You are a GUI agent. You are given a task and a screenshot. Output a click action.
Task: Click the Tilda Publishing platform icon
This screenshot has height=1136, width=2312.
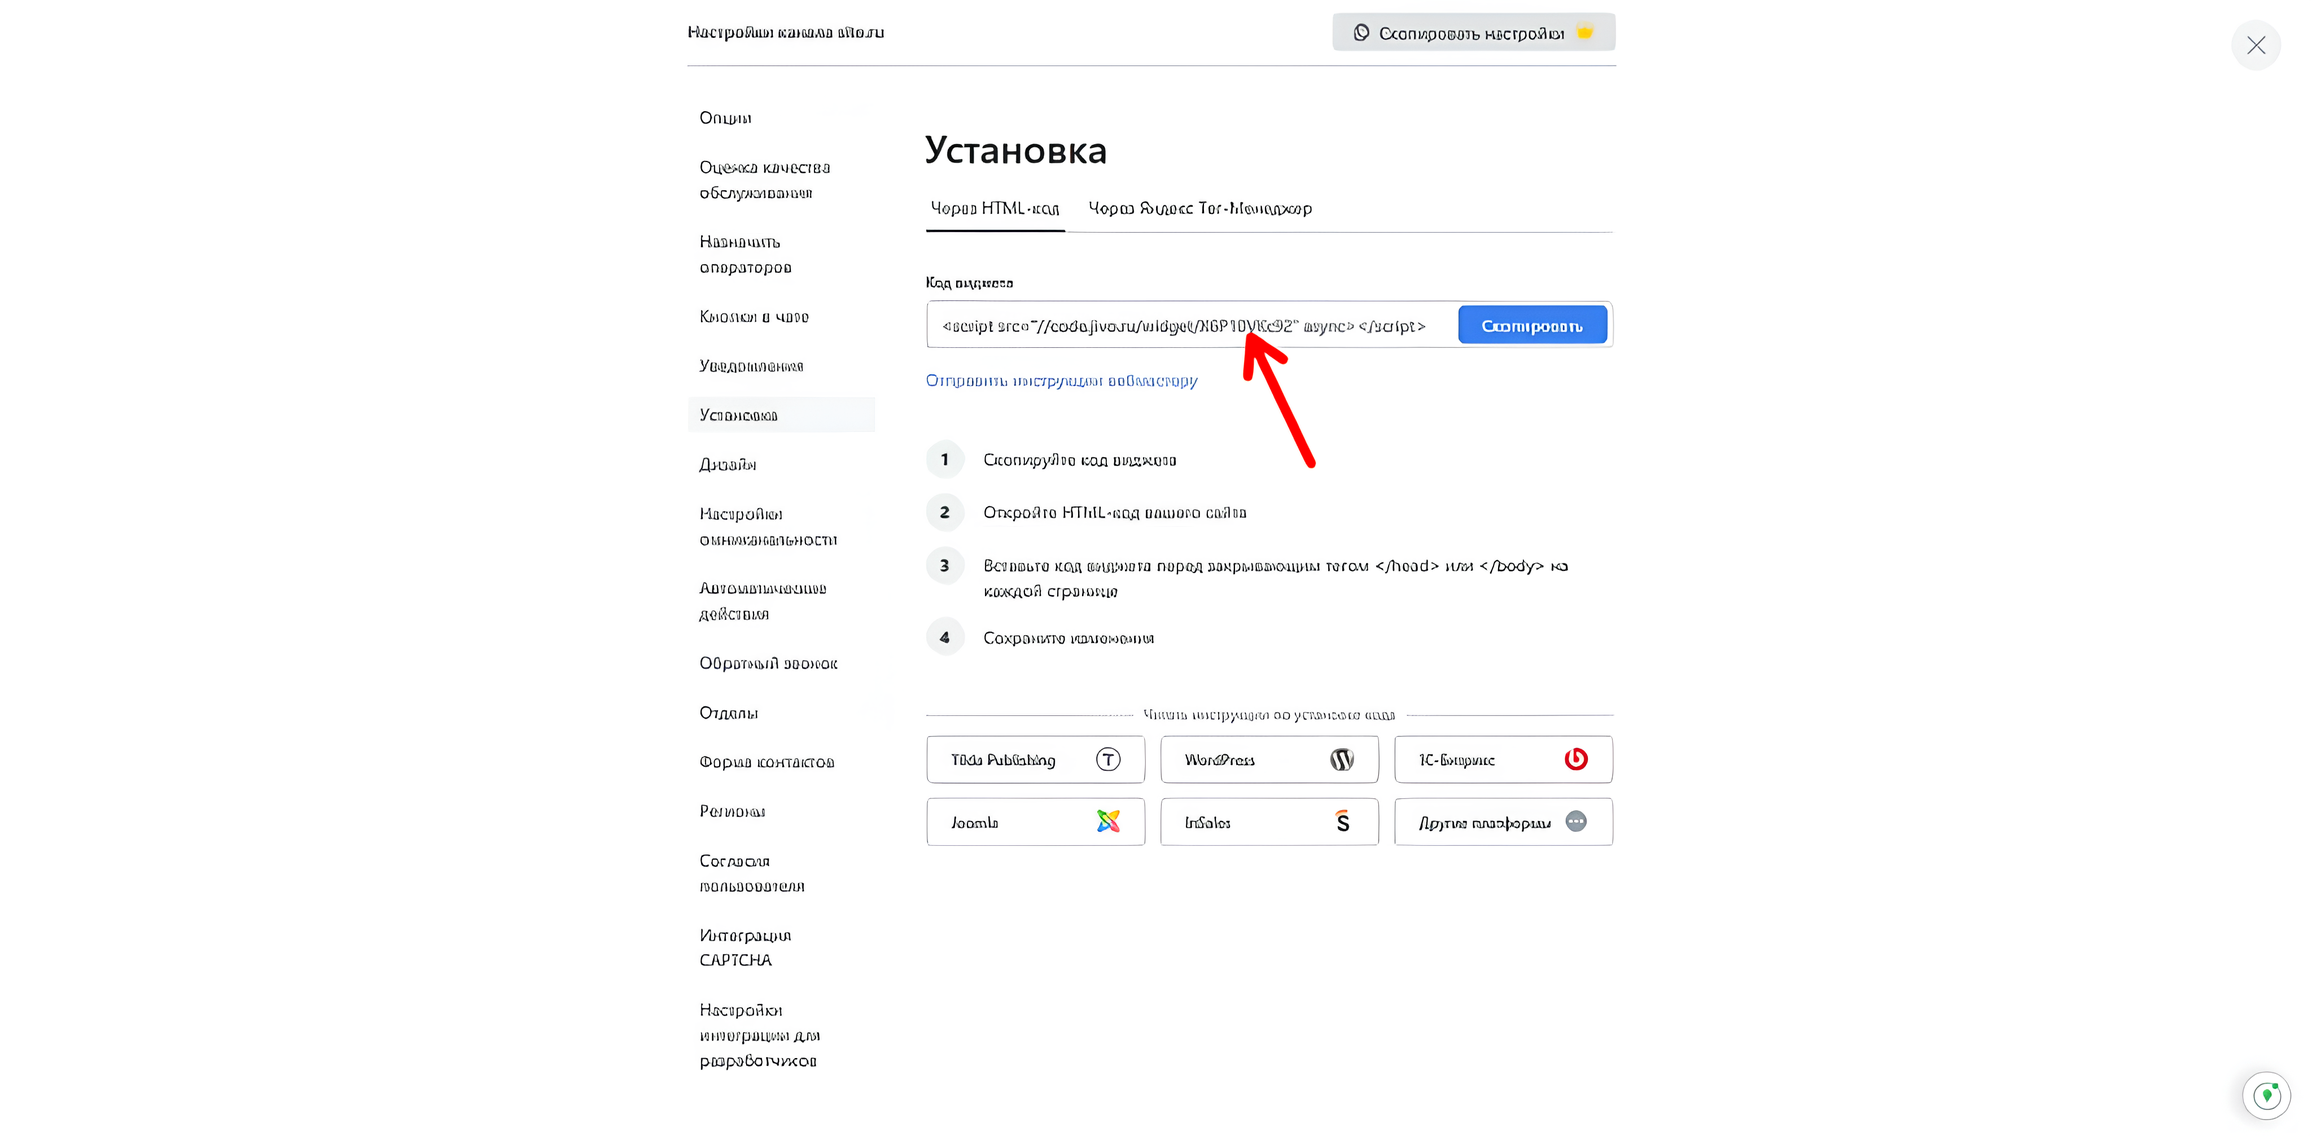(x=1108, y=760)
